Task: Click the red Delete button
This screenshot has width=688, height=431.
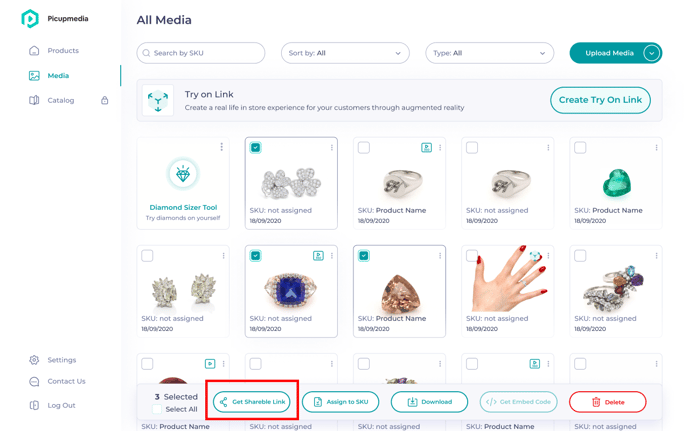Action: [x=608, y=402]
